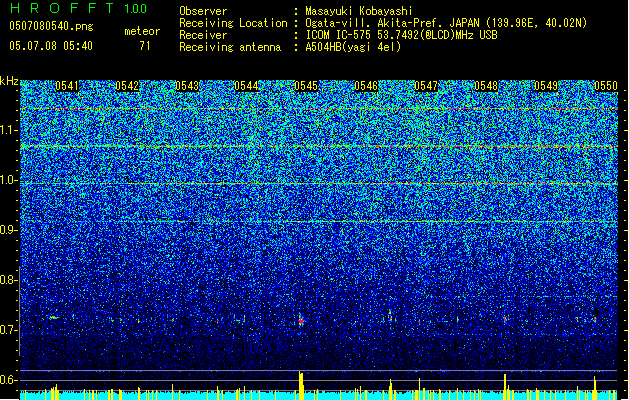Select the file name 0507080540.png
The width and height of the screenshot is (629, 400).
click(51, 27)
